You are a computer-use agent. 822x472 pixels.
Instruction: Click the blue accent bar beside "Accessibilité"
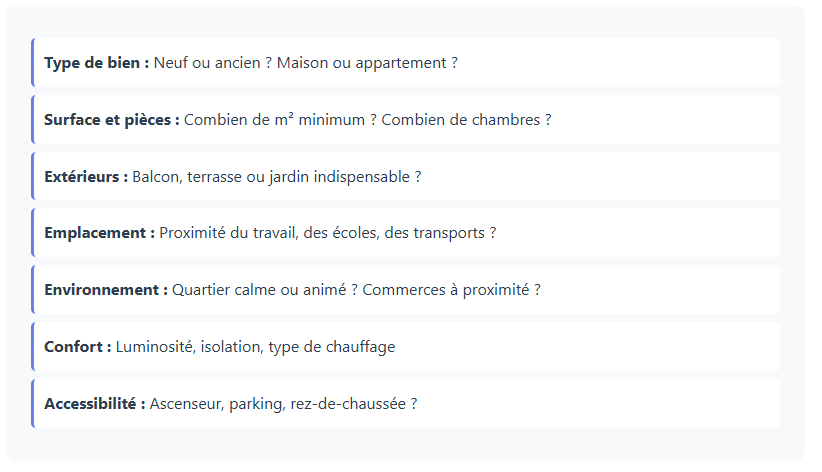tap(33, 404)
